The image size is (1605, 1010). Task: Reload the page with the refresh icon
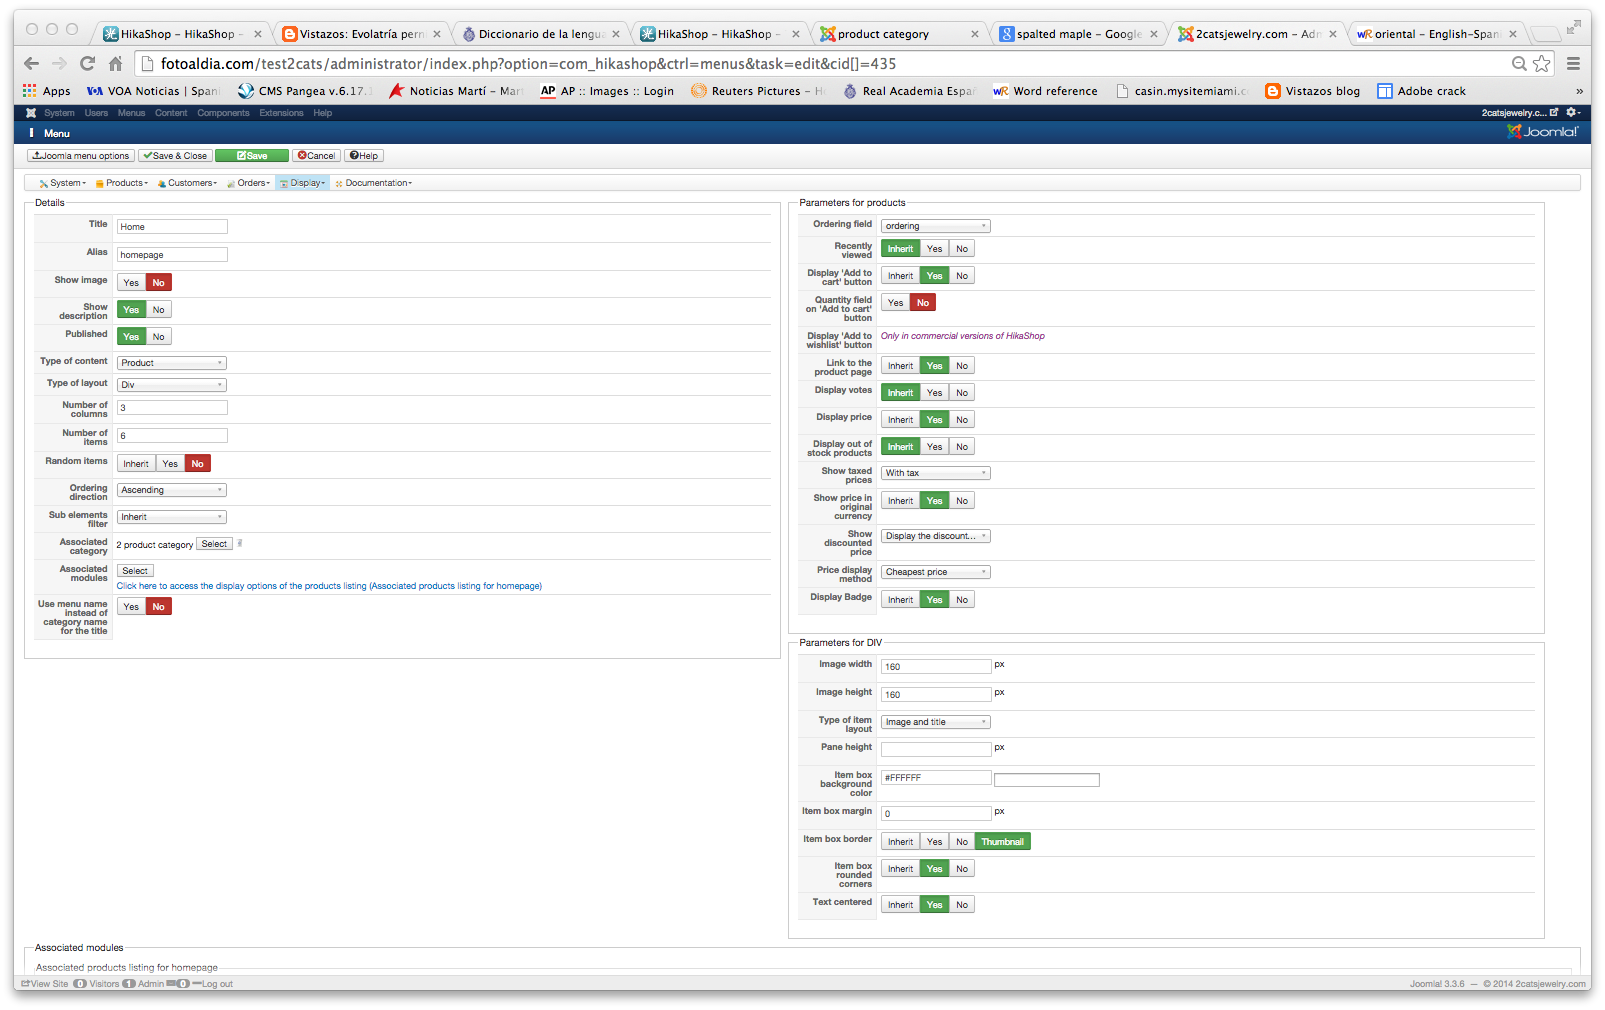(x=87, y=64)
